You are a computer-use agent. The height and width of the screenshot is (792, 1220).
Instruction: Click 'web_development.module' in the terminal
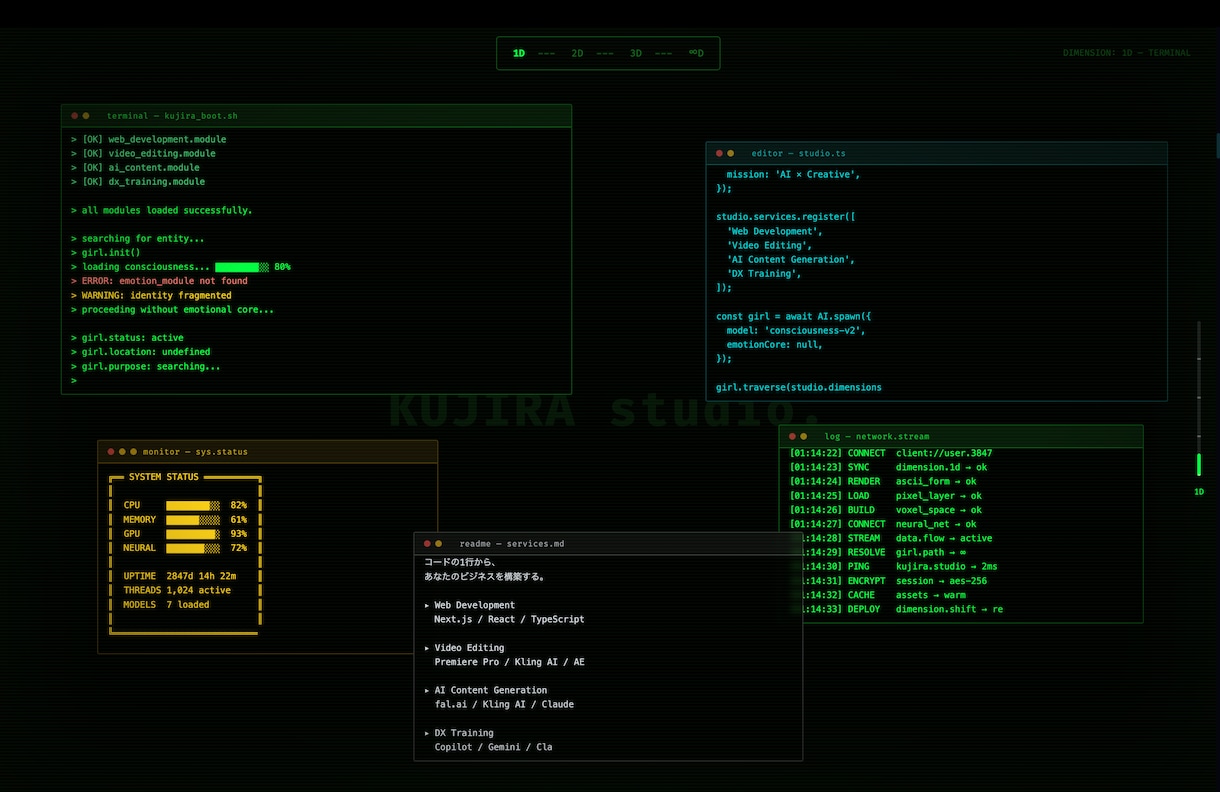(x=167, y=139)
